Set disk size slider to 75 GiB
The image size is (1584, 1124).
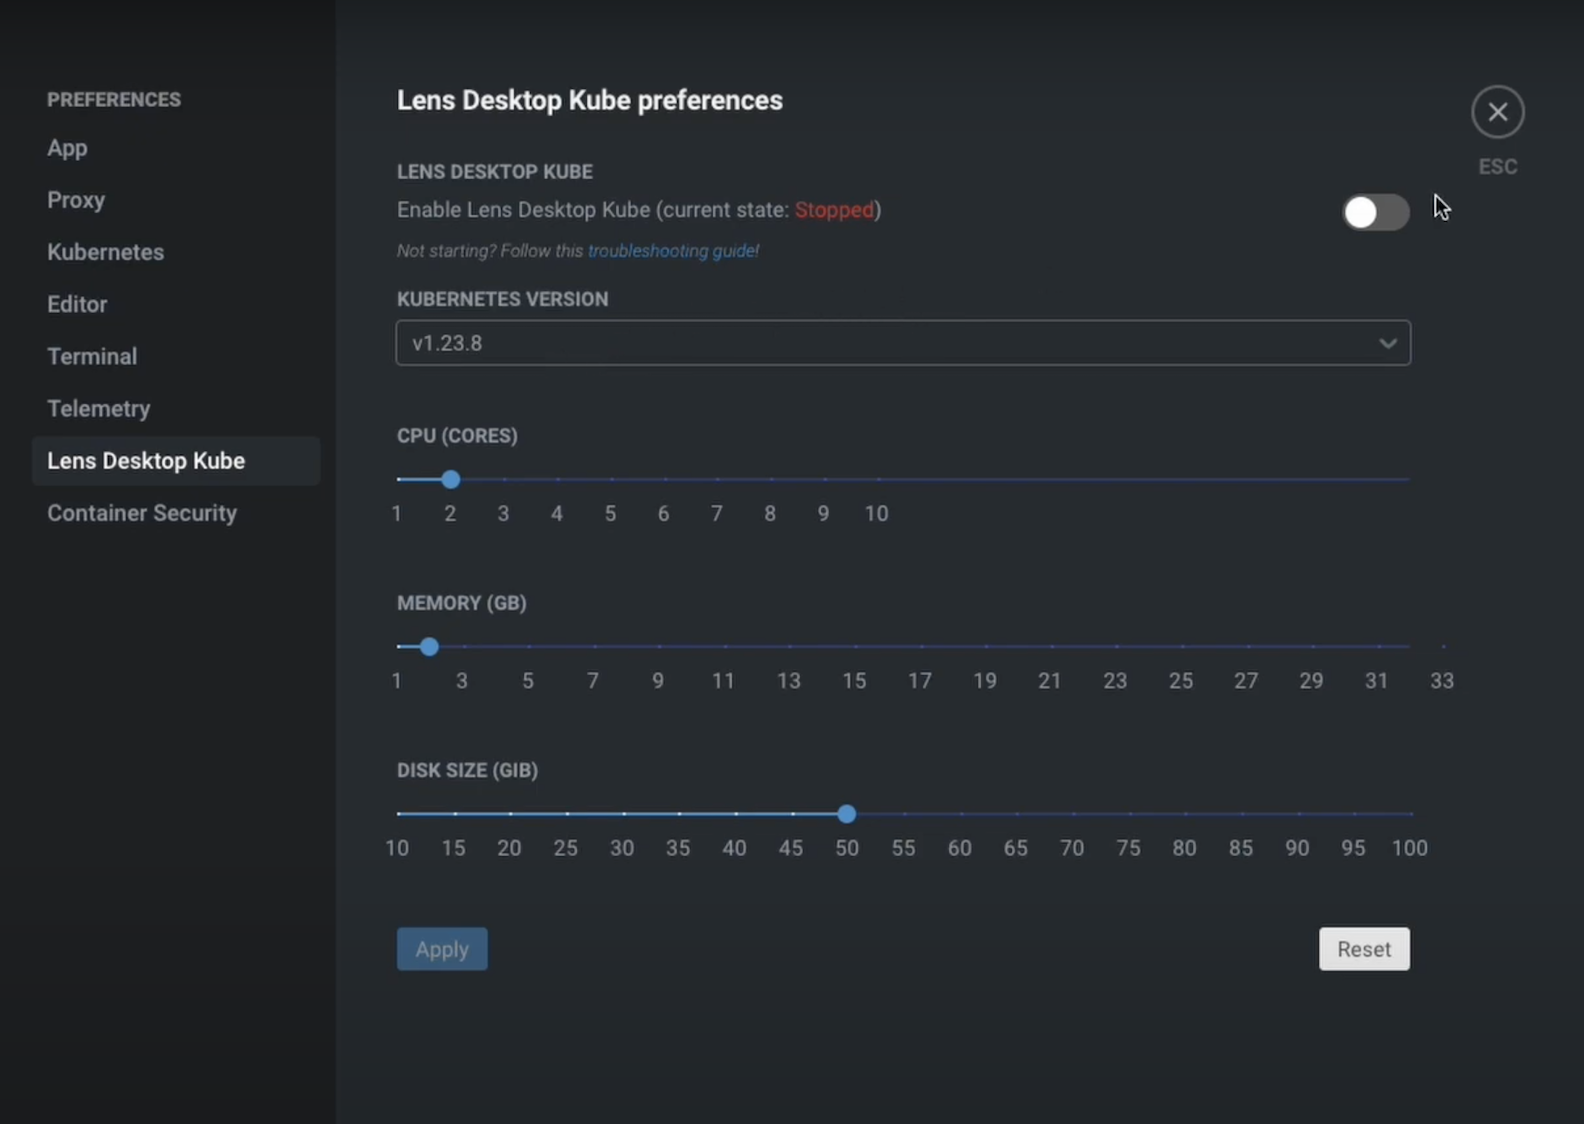point(1128,814)
